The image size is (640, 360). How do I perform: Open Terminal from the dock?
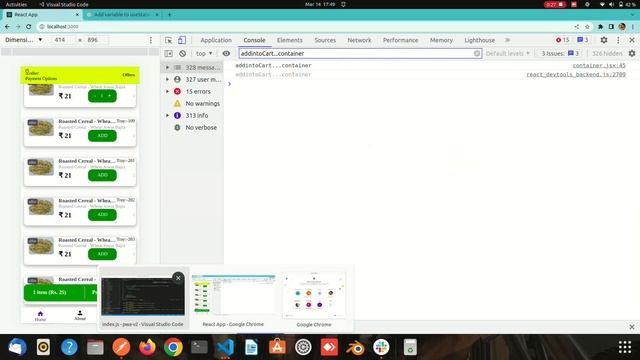point(200,347)
